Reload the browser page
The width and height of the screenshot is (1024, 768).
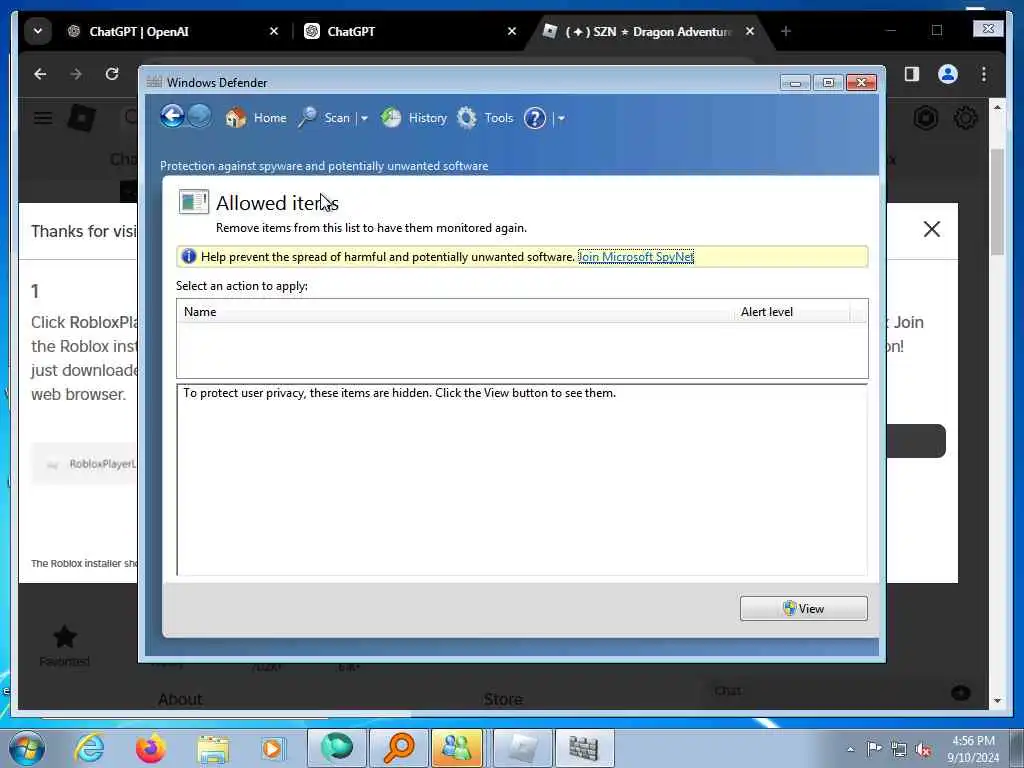click(112, 74)
